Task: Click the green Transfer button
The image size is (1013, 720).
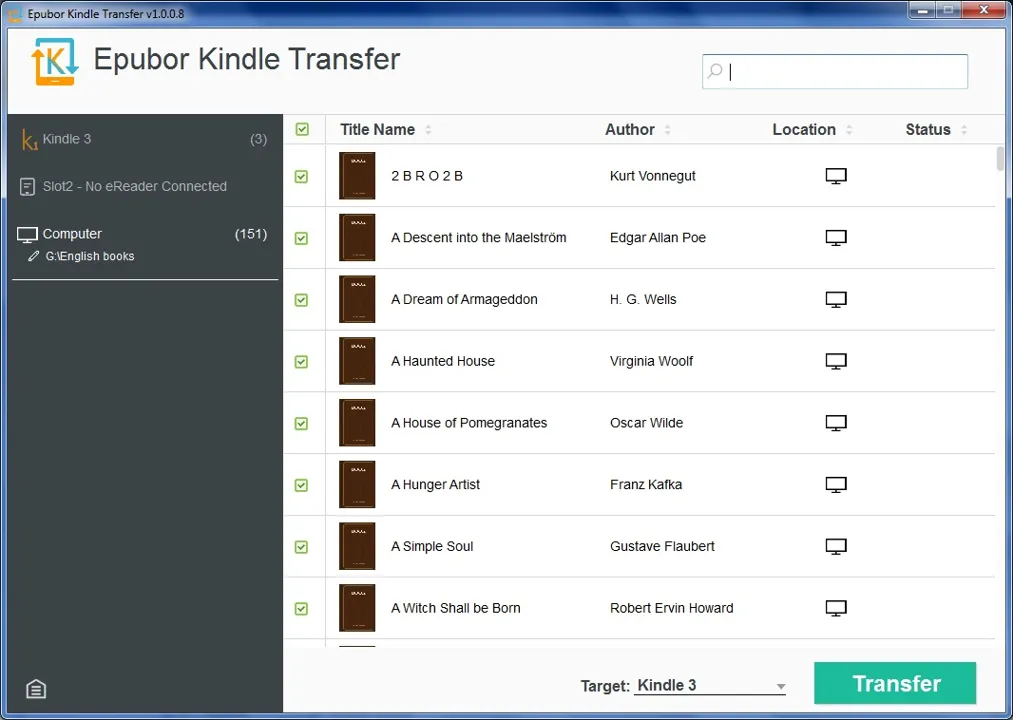Action: 895,683
